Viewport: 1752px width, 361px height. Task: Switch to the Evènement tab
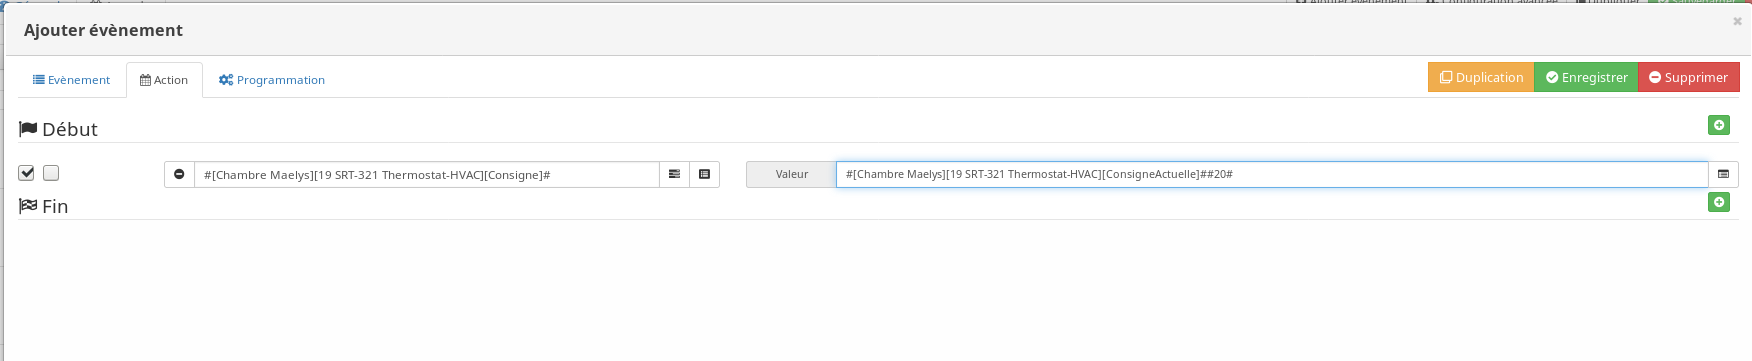tap(71, 80)
